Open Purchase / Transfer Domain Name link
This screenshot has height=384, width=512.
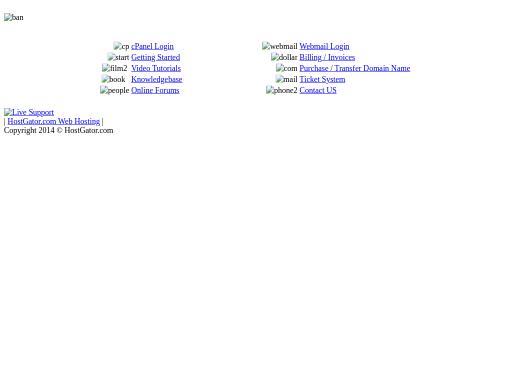(x=355, y=68)
